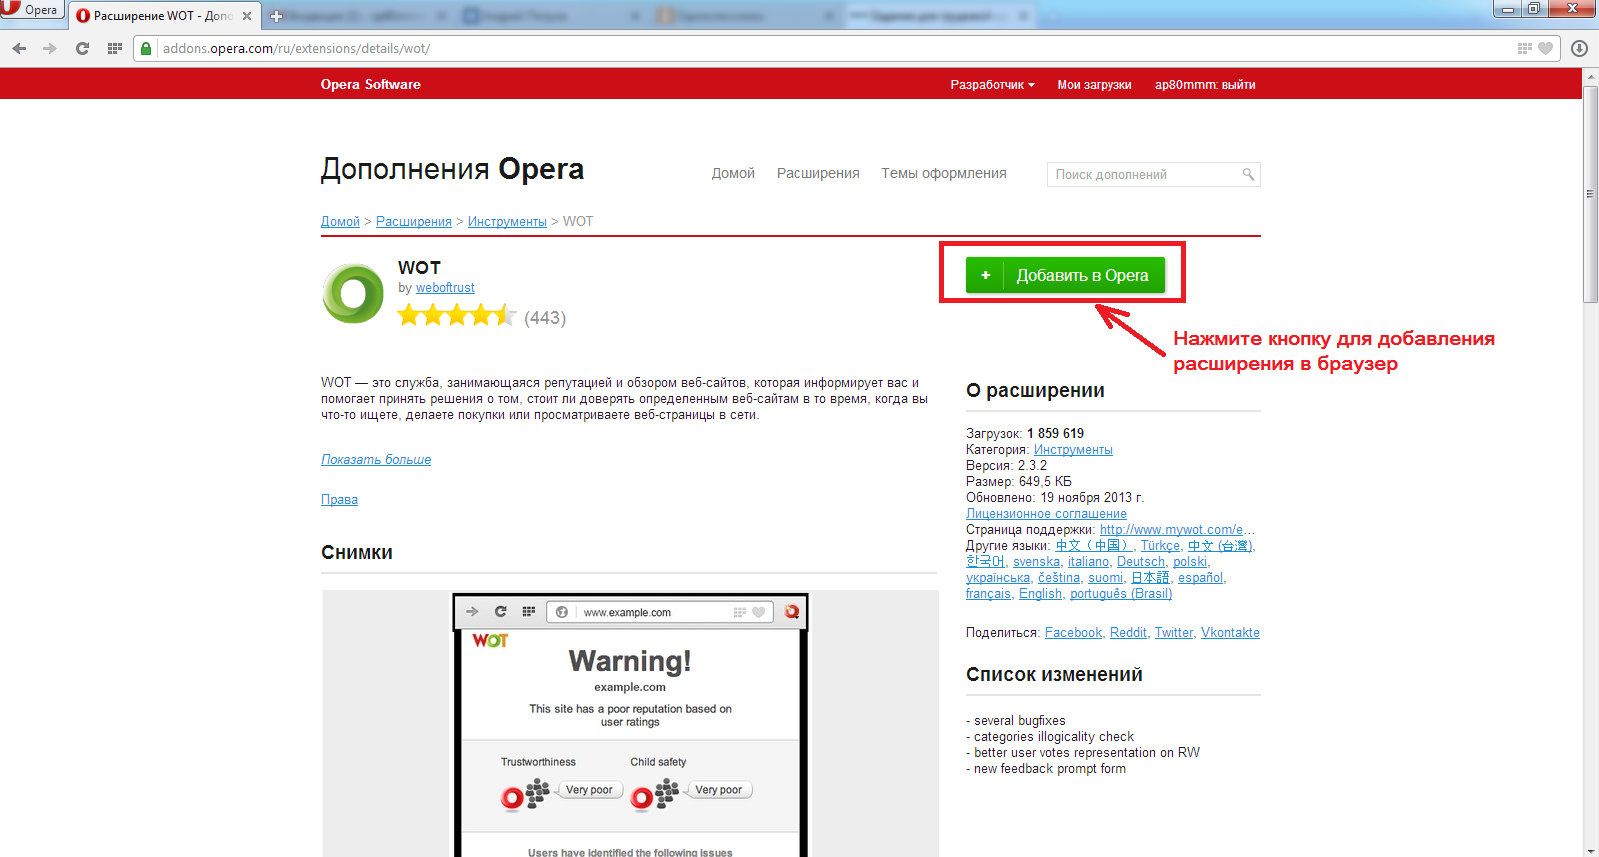This screenshot has width=1599, height=857.
Task: Open Расширения navigation item
Action: click(x=818, y=173)
